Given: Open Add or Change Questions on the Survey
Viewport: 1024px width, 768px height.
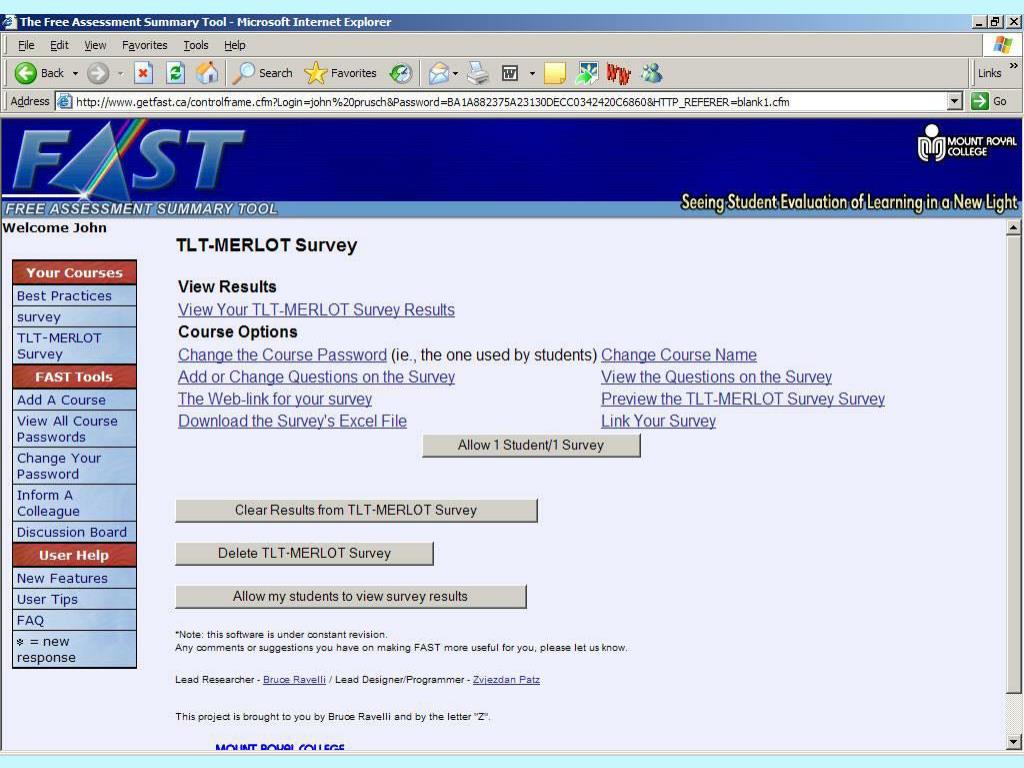Looking at the screenshot, I should coord(316,377).
